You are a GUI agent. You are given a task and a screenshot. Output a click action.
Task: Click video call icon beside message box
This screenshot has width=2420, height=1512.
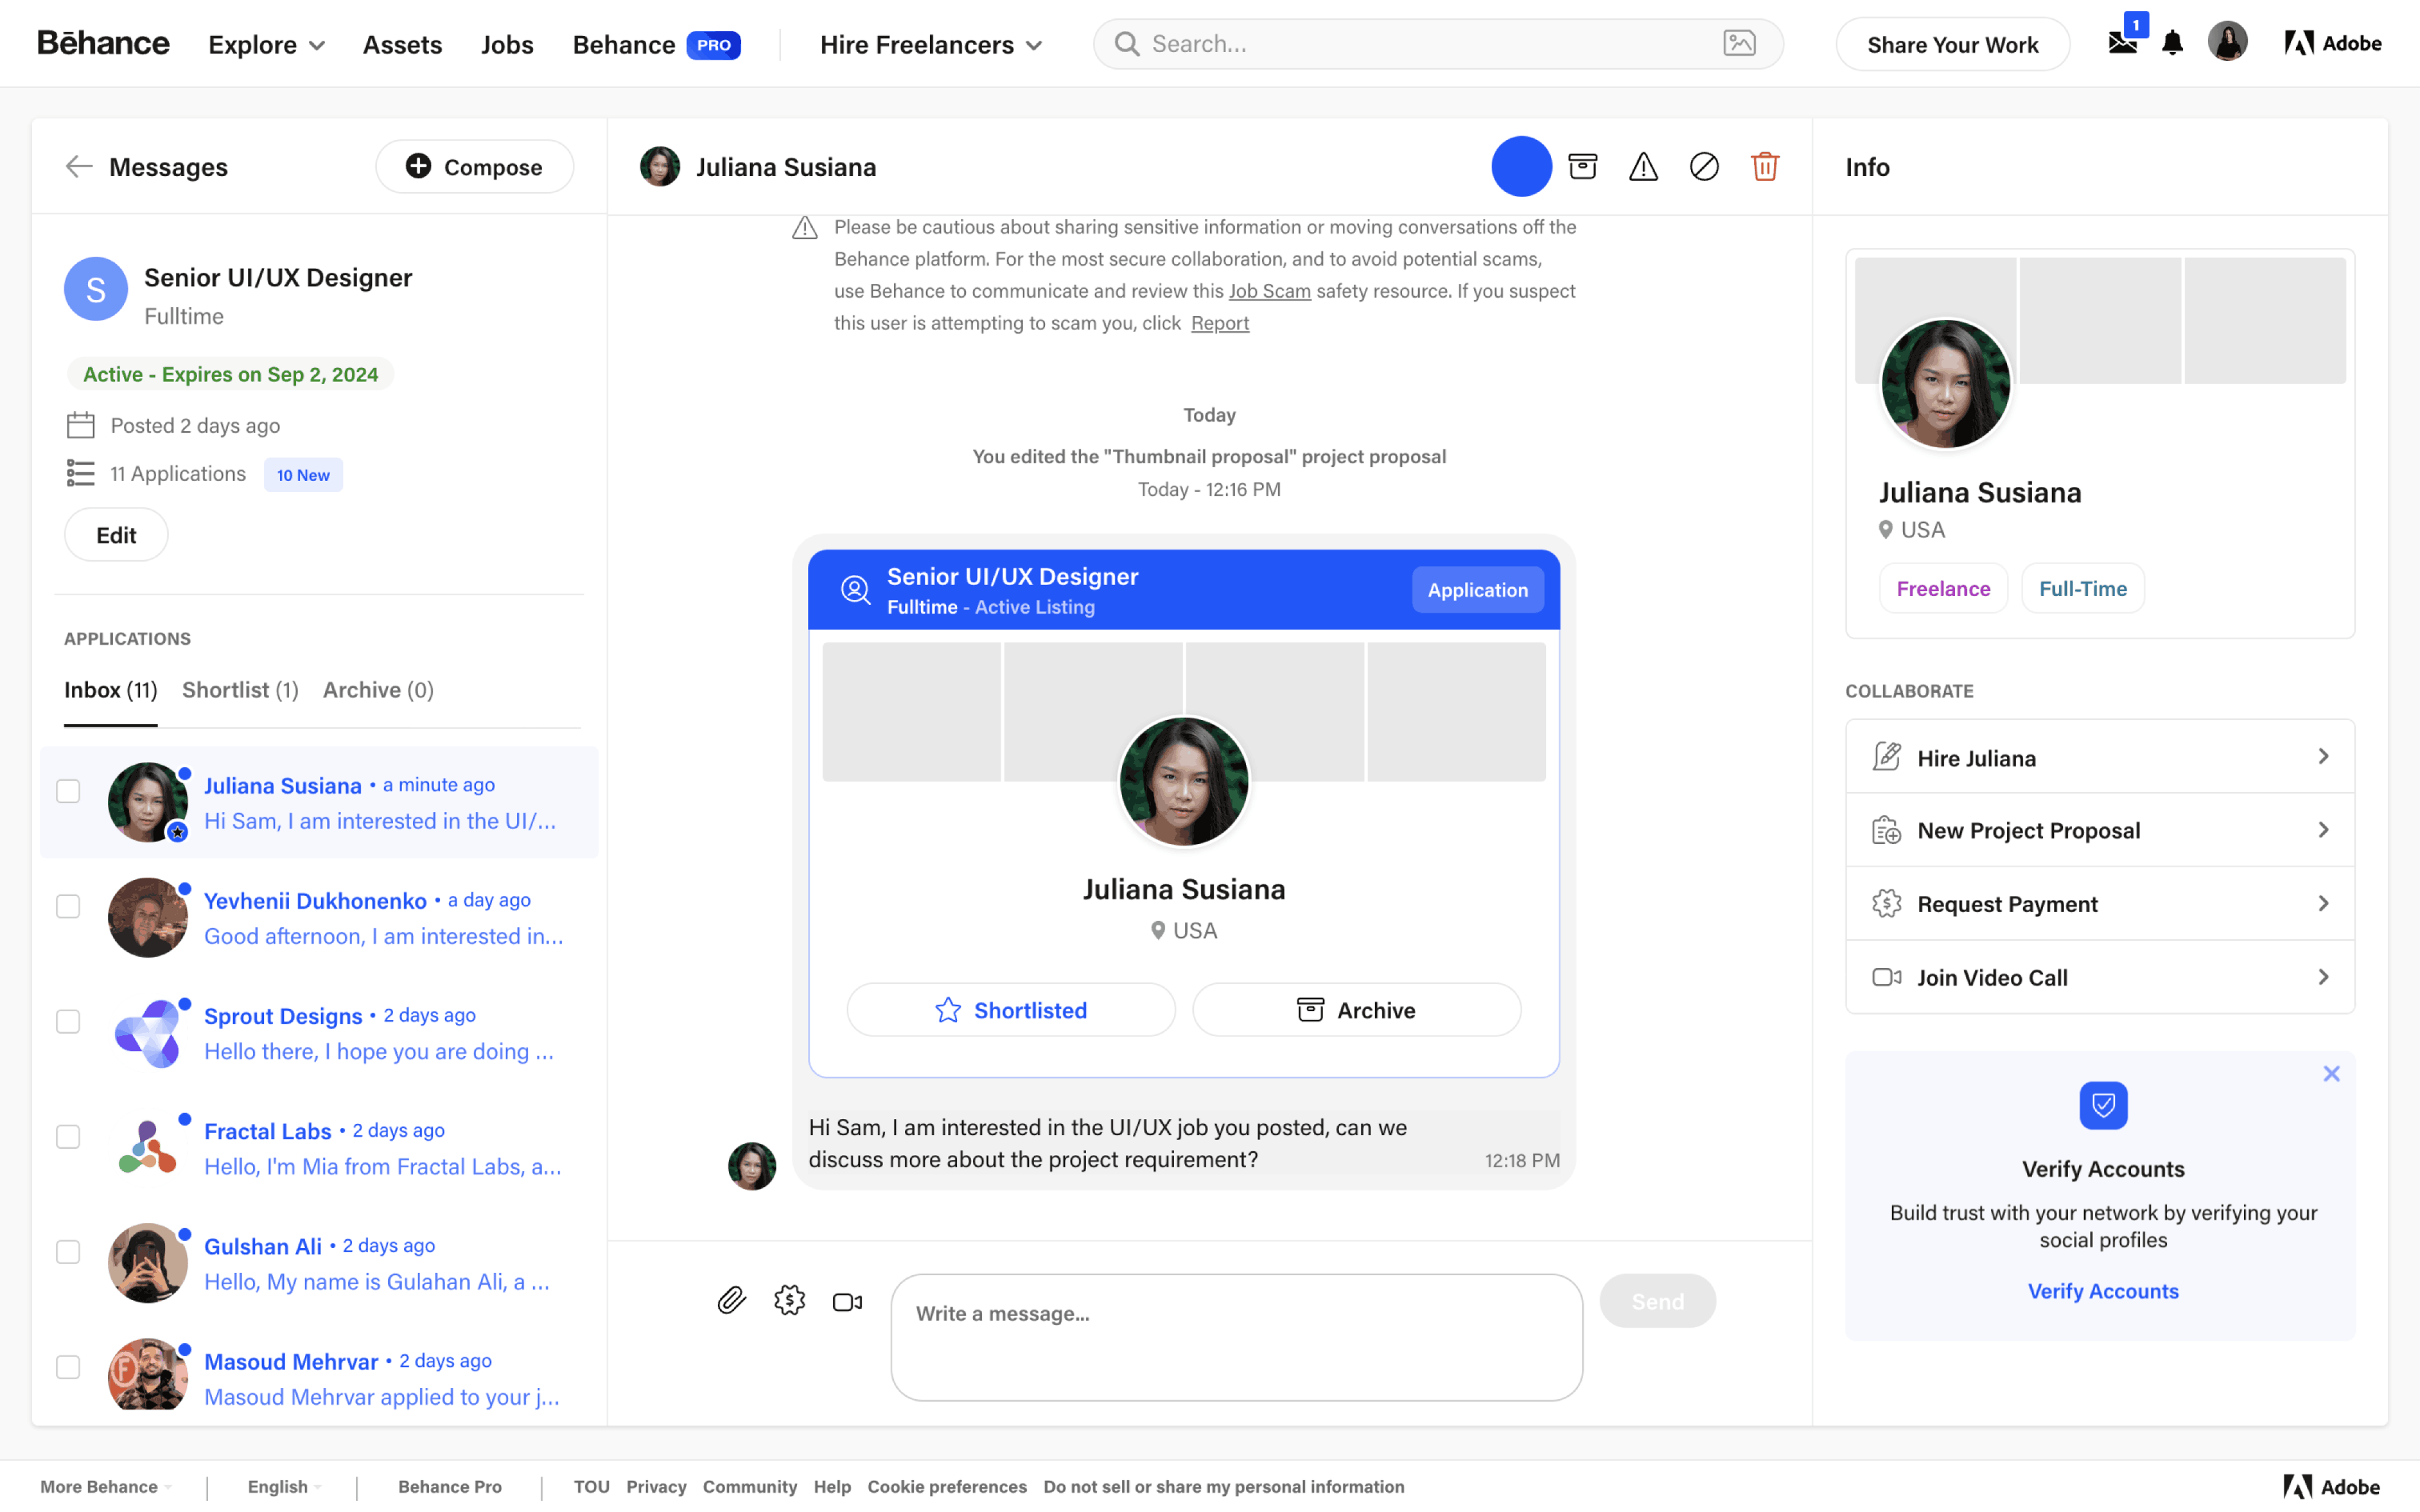click(847, 1301)
